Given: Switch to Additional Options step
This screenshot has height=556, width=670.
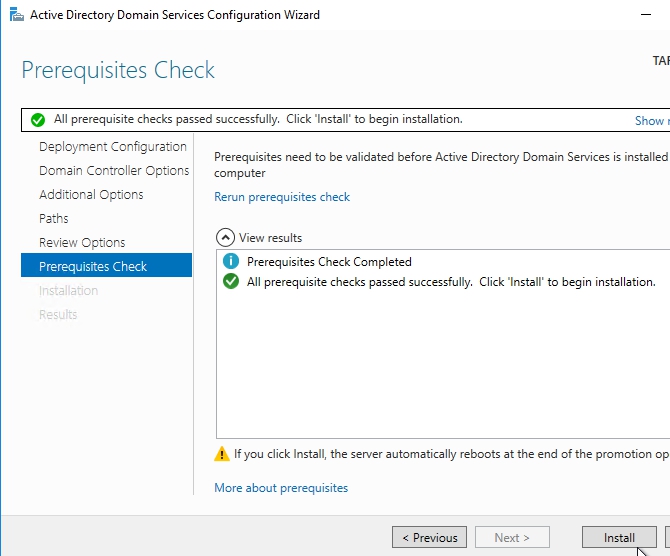Looking at the screenshot, I should (91, 195).
